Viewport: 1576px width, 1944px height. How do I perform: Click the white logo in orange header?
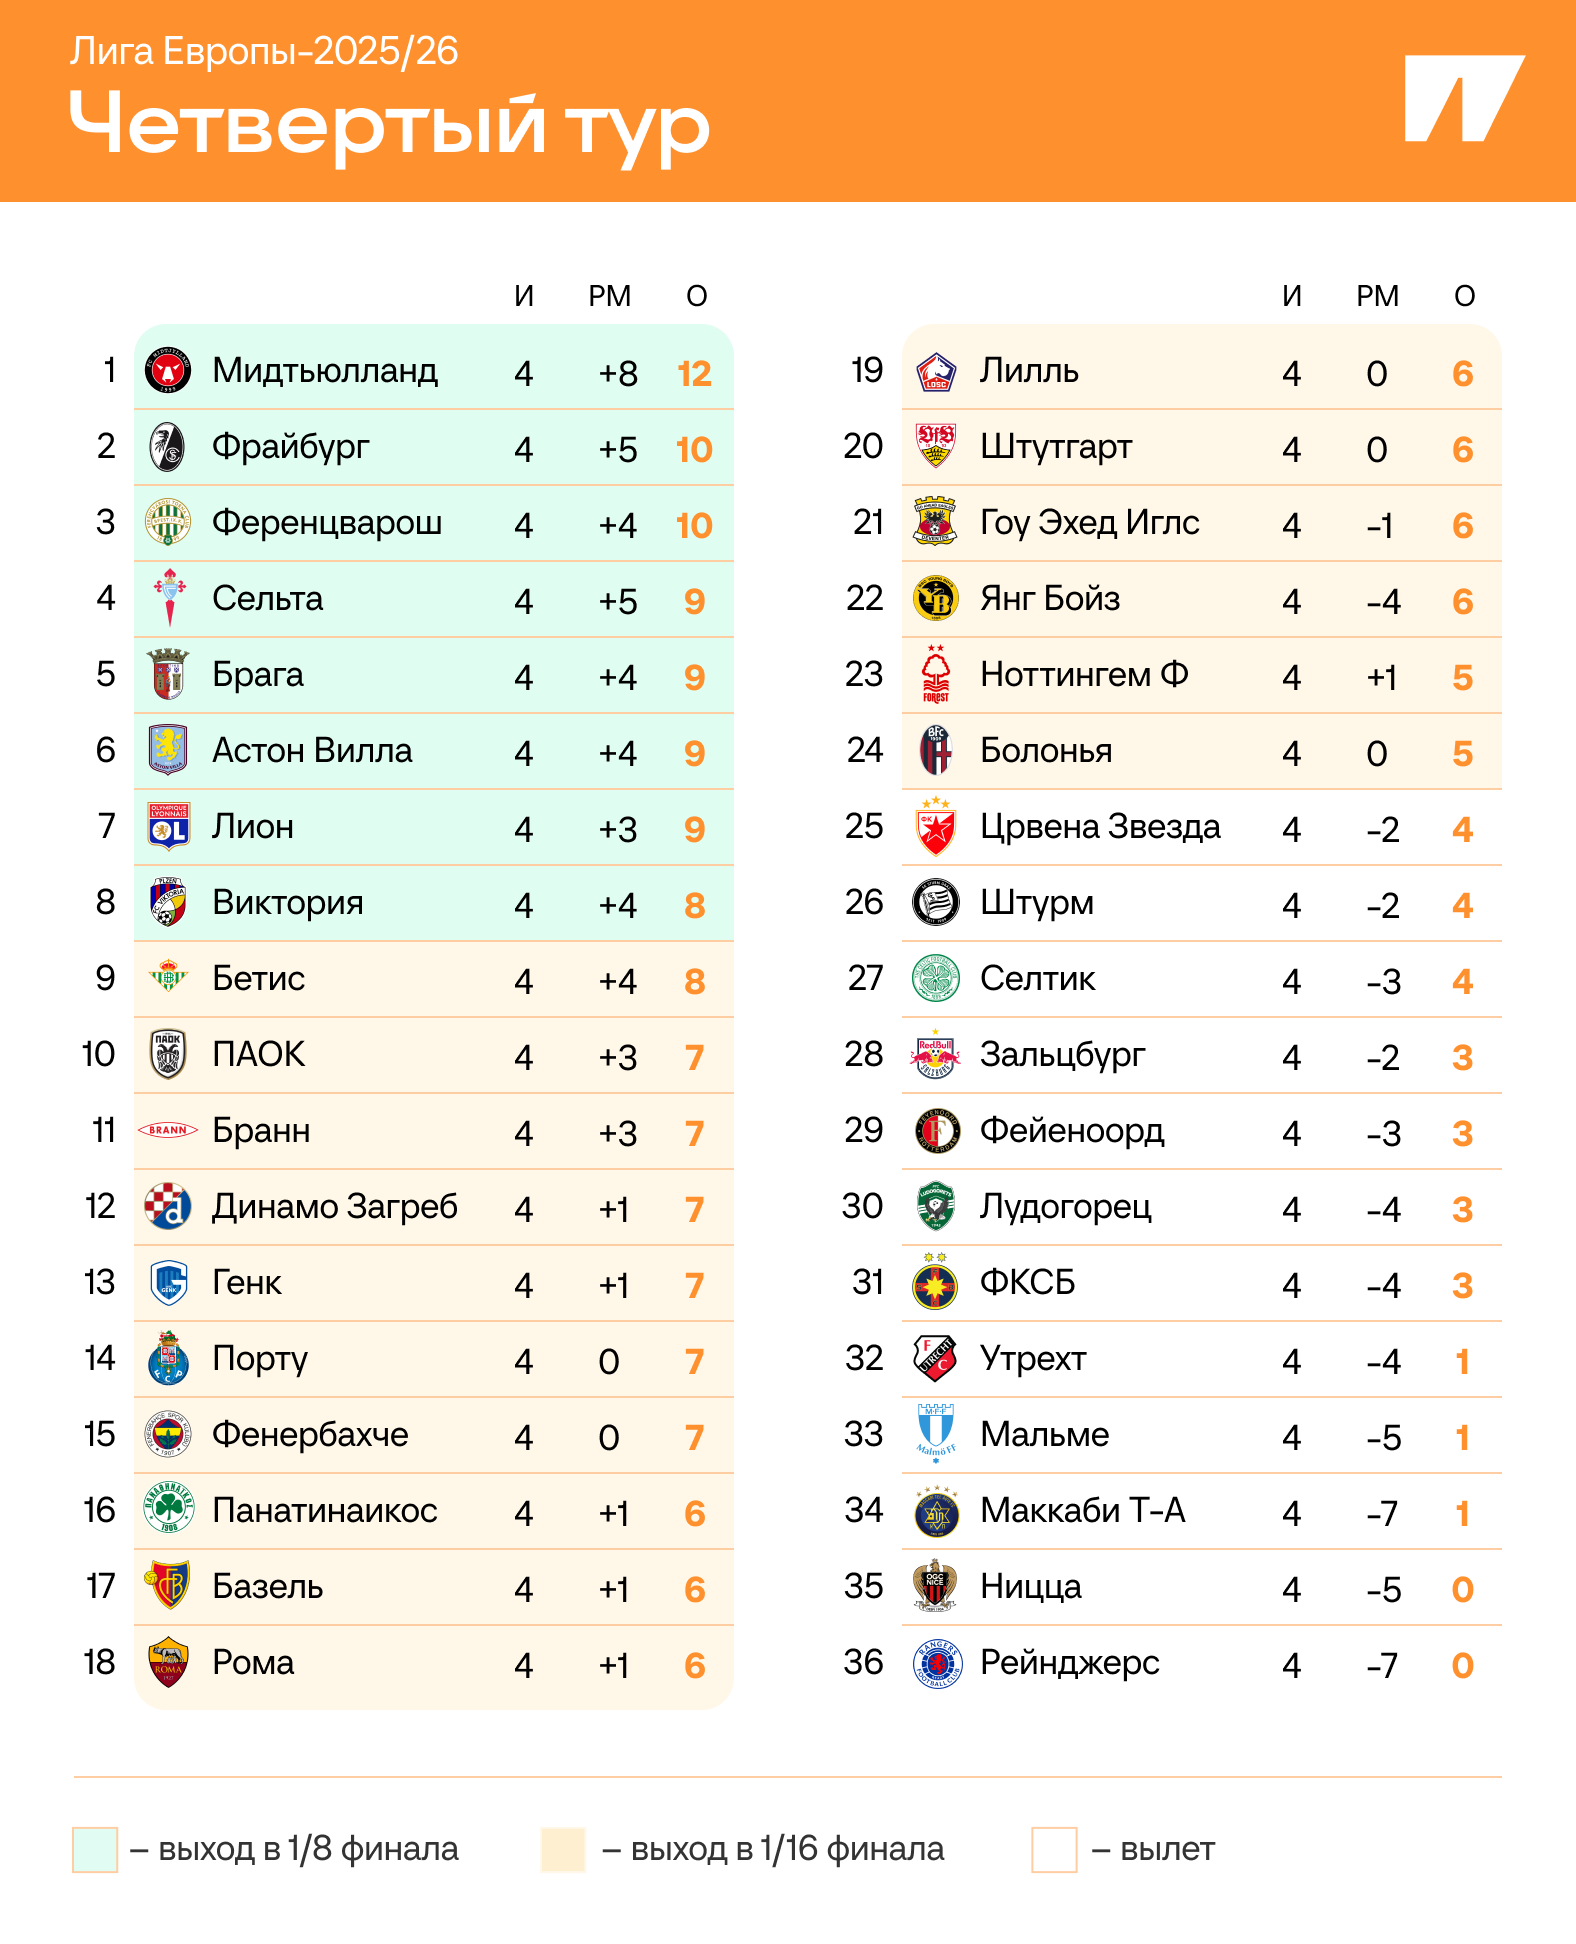1462,98
